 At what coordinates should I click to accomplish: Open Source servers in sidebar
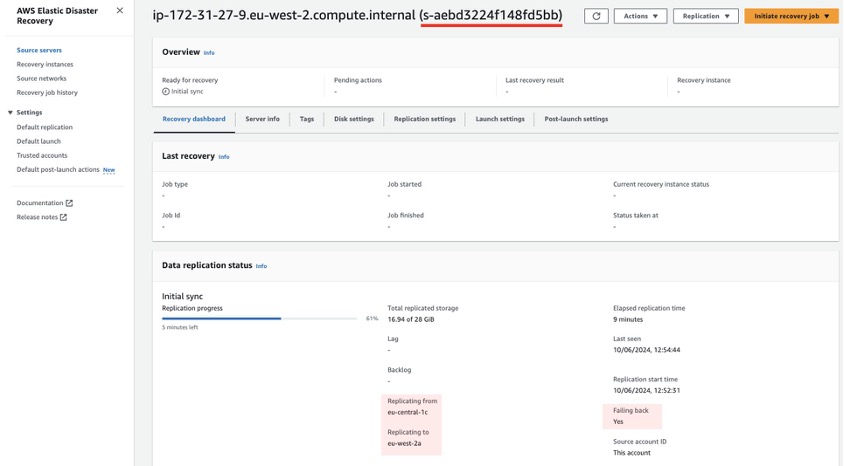click(39, 50)
